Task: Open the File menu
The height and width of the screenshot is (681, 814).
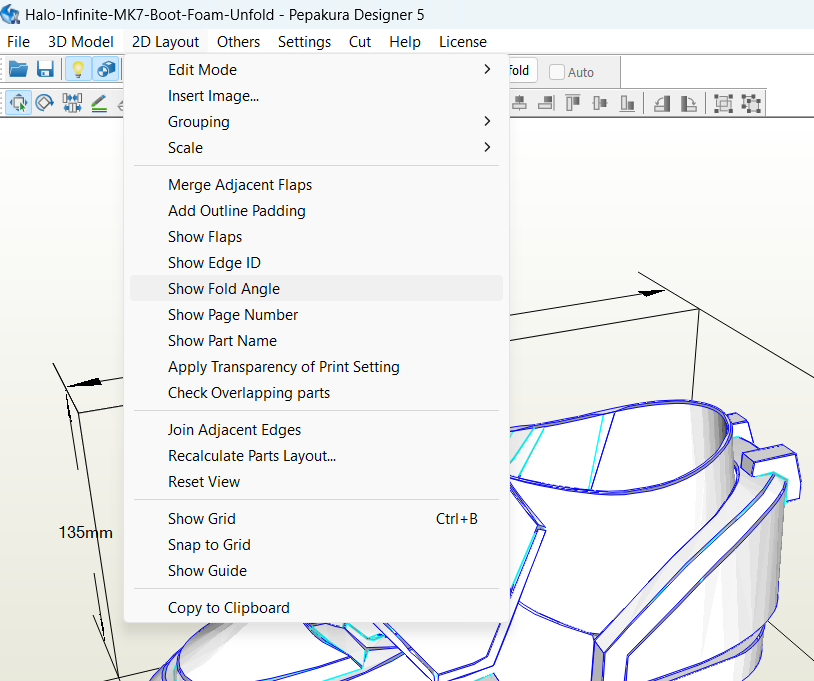Action: coord(18,42)
